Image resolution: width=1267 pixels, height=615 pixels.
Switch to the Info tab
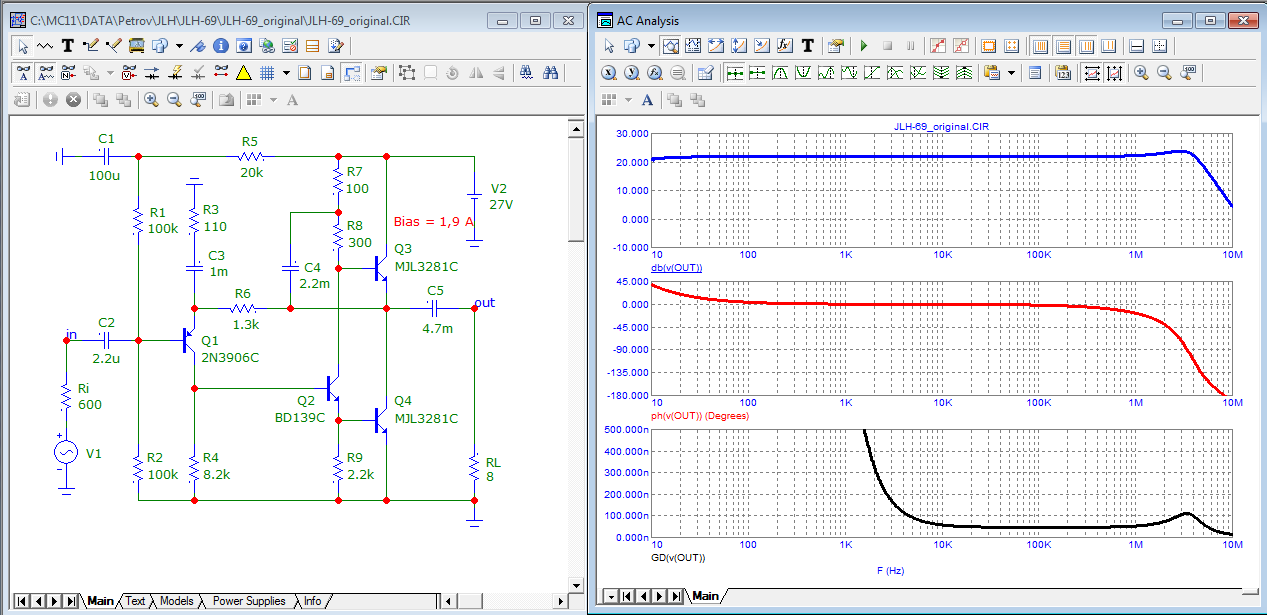point(312,601)
